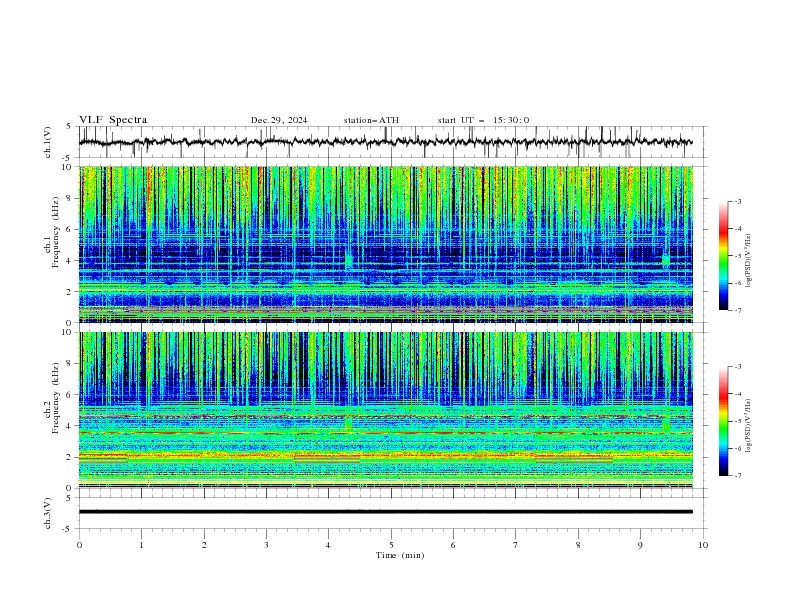Click the 'start UT = 15:30:0' text
792x612 pixels.
[x=483, y=120]
